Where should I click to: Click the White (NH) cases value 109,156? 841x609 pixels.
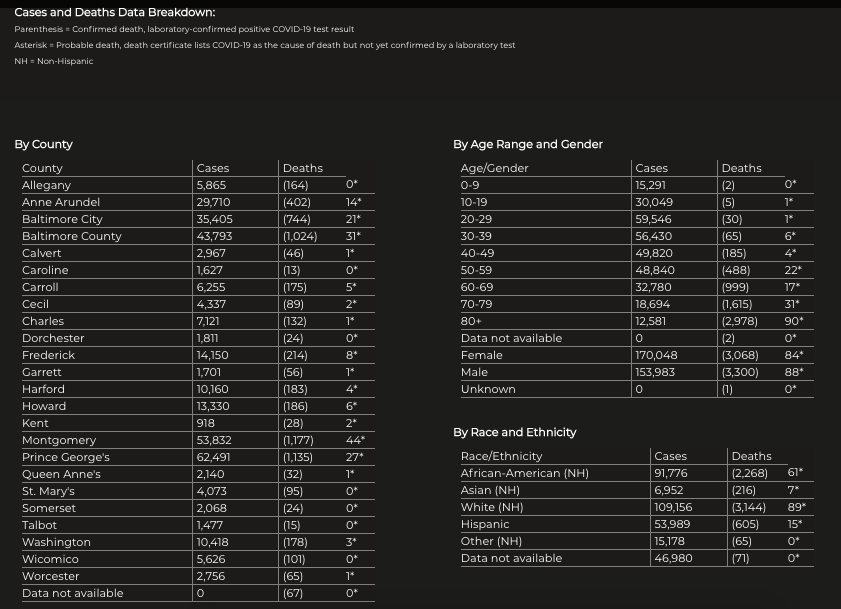(x=673, y=507)
